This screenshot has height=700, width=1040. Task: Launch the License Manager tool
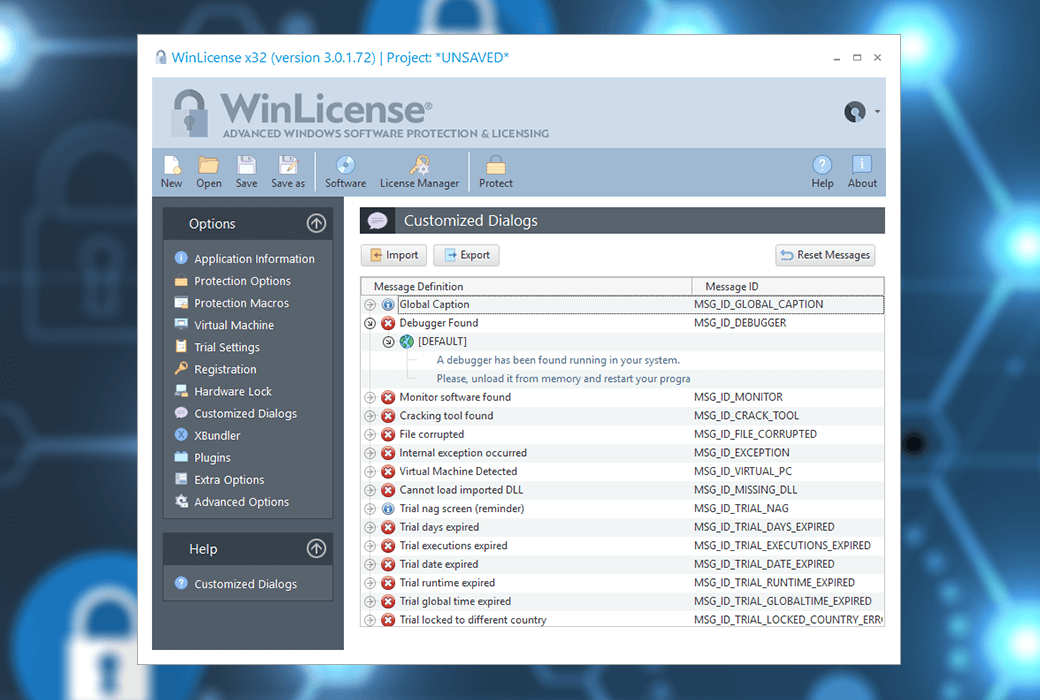coord(419,171)
